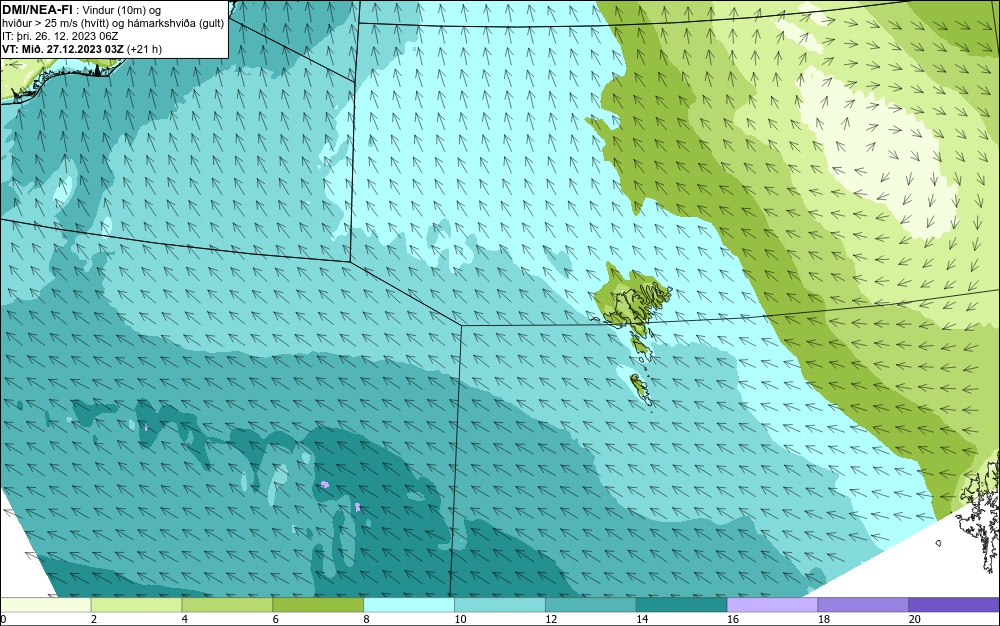Click the 4–6 m/s green legend swatch
The width and height of the screenshot is (1000, 626).
pyautogui.click(x=227, y=605)
